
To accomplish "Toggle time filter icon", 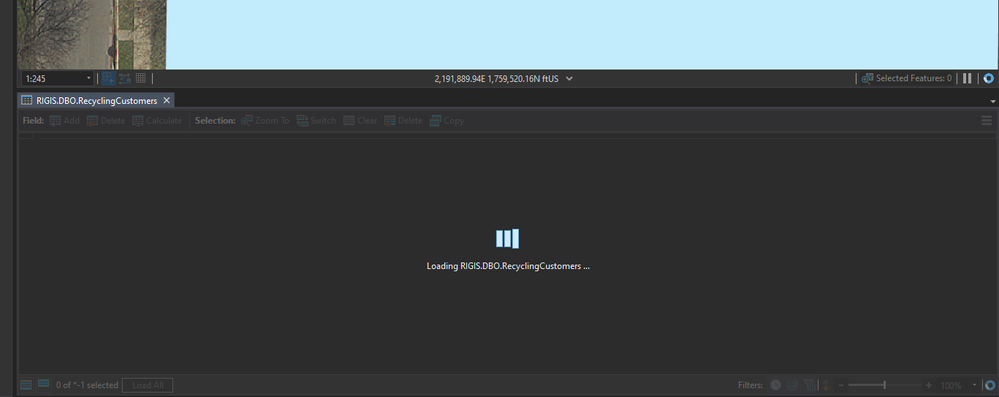I will pos(775,385).
